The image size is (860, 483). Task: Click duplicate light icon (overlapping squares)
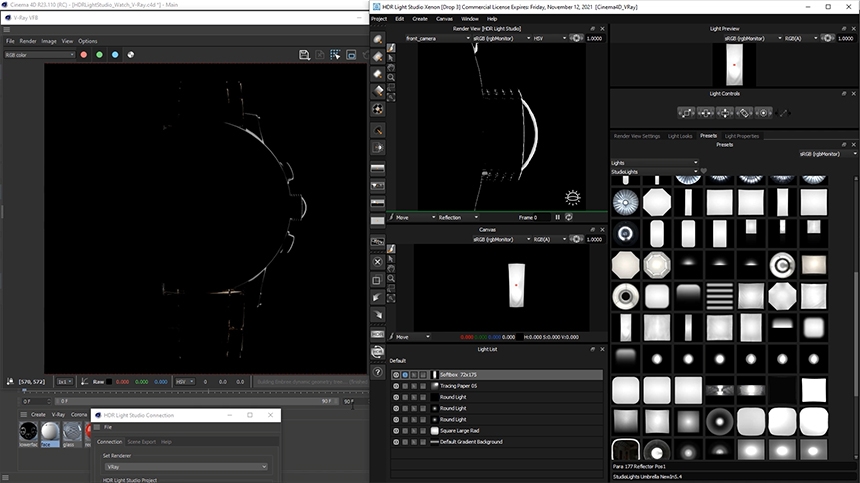pyautogui.click(x=377, y=280)
